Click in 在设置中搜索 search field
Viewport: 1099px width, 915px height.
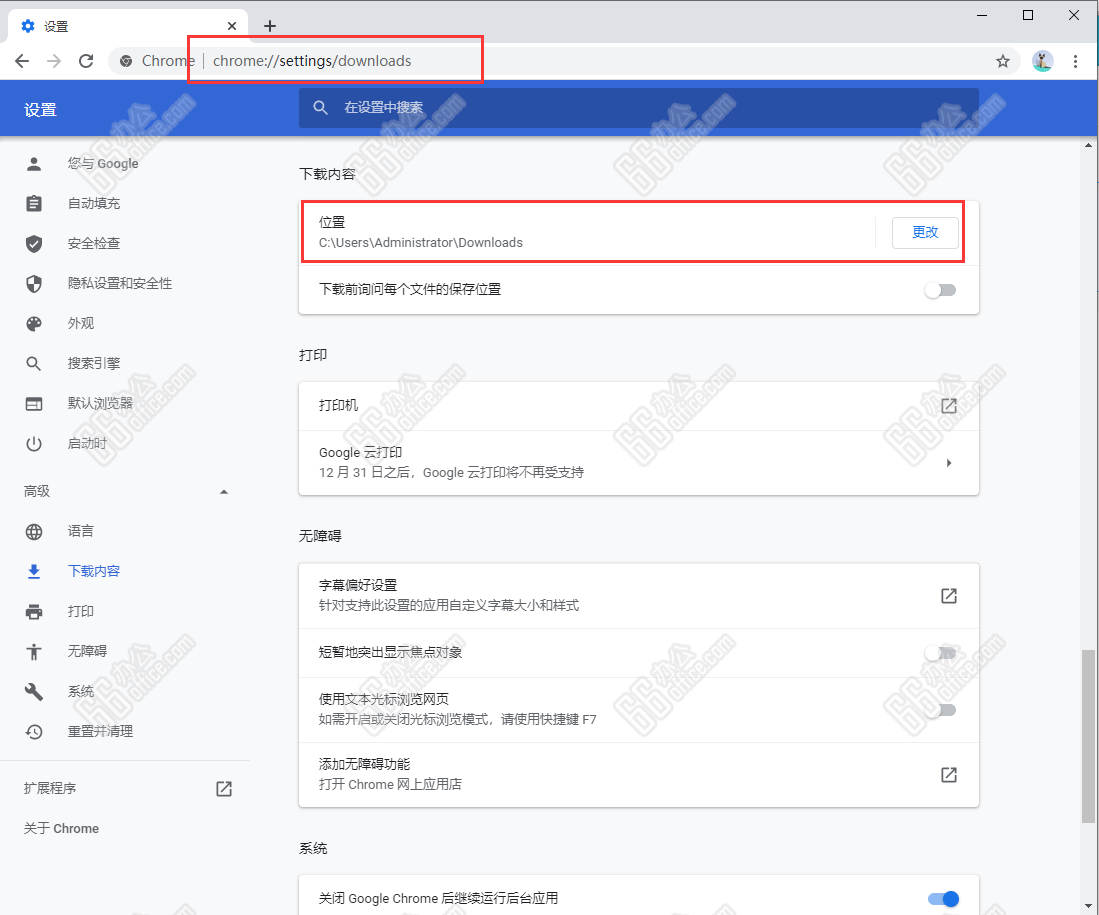(x=639, y=107)
